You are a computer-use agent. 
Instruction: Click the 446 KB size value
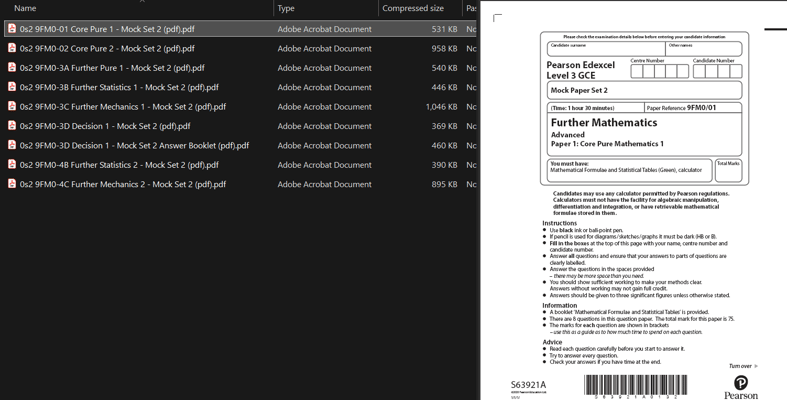point(444,87)
